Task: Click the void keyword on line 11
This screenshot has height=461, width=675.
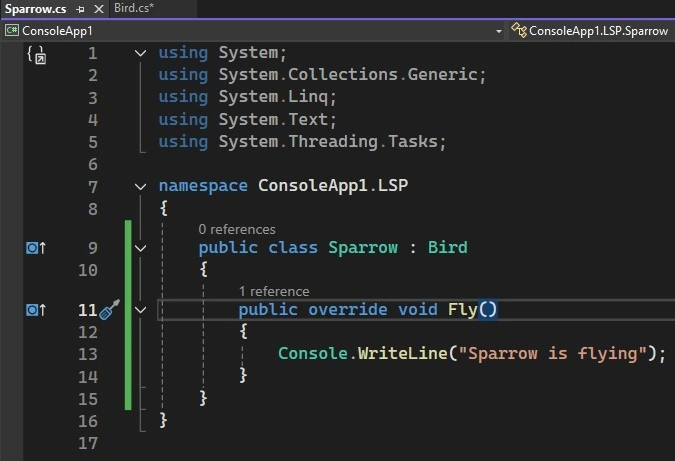Action: (418, 309)
